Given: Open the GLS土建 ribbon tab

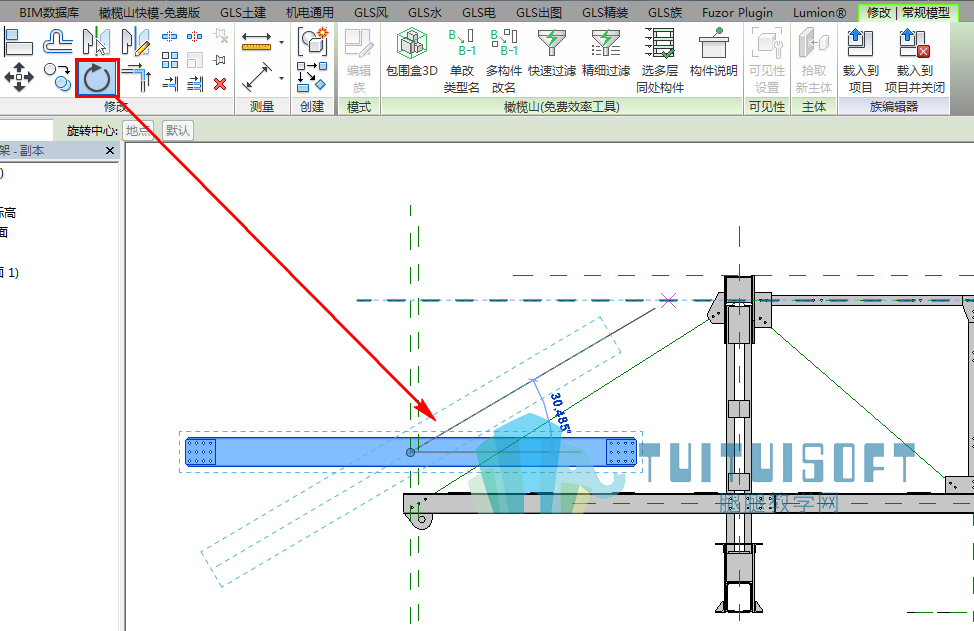Looking at the screenshot, I should coord(243,12).
